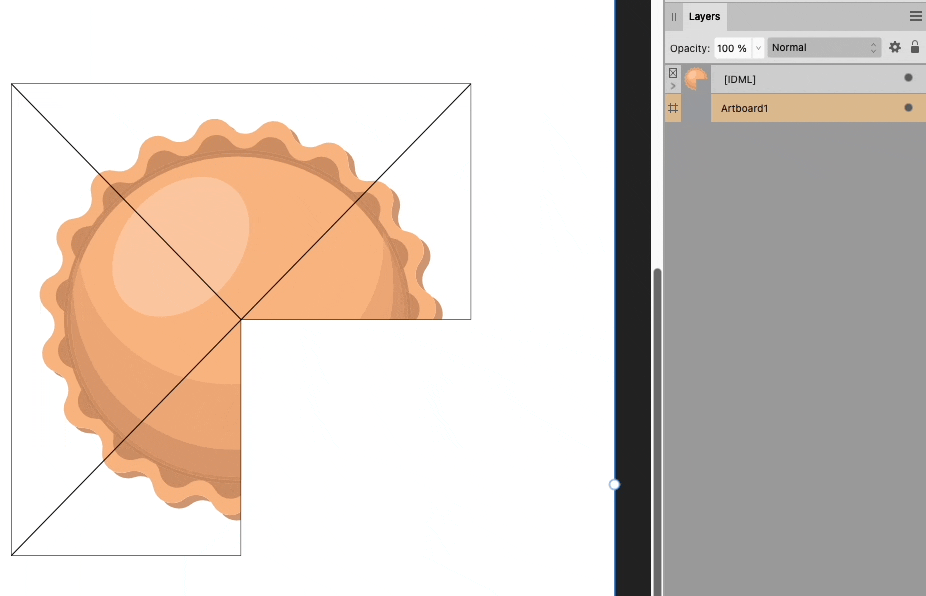Toggle visibility of the [IDML] layer
The height and width of the screenshot is (596, 926).
[908, 78]
